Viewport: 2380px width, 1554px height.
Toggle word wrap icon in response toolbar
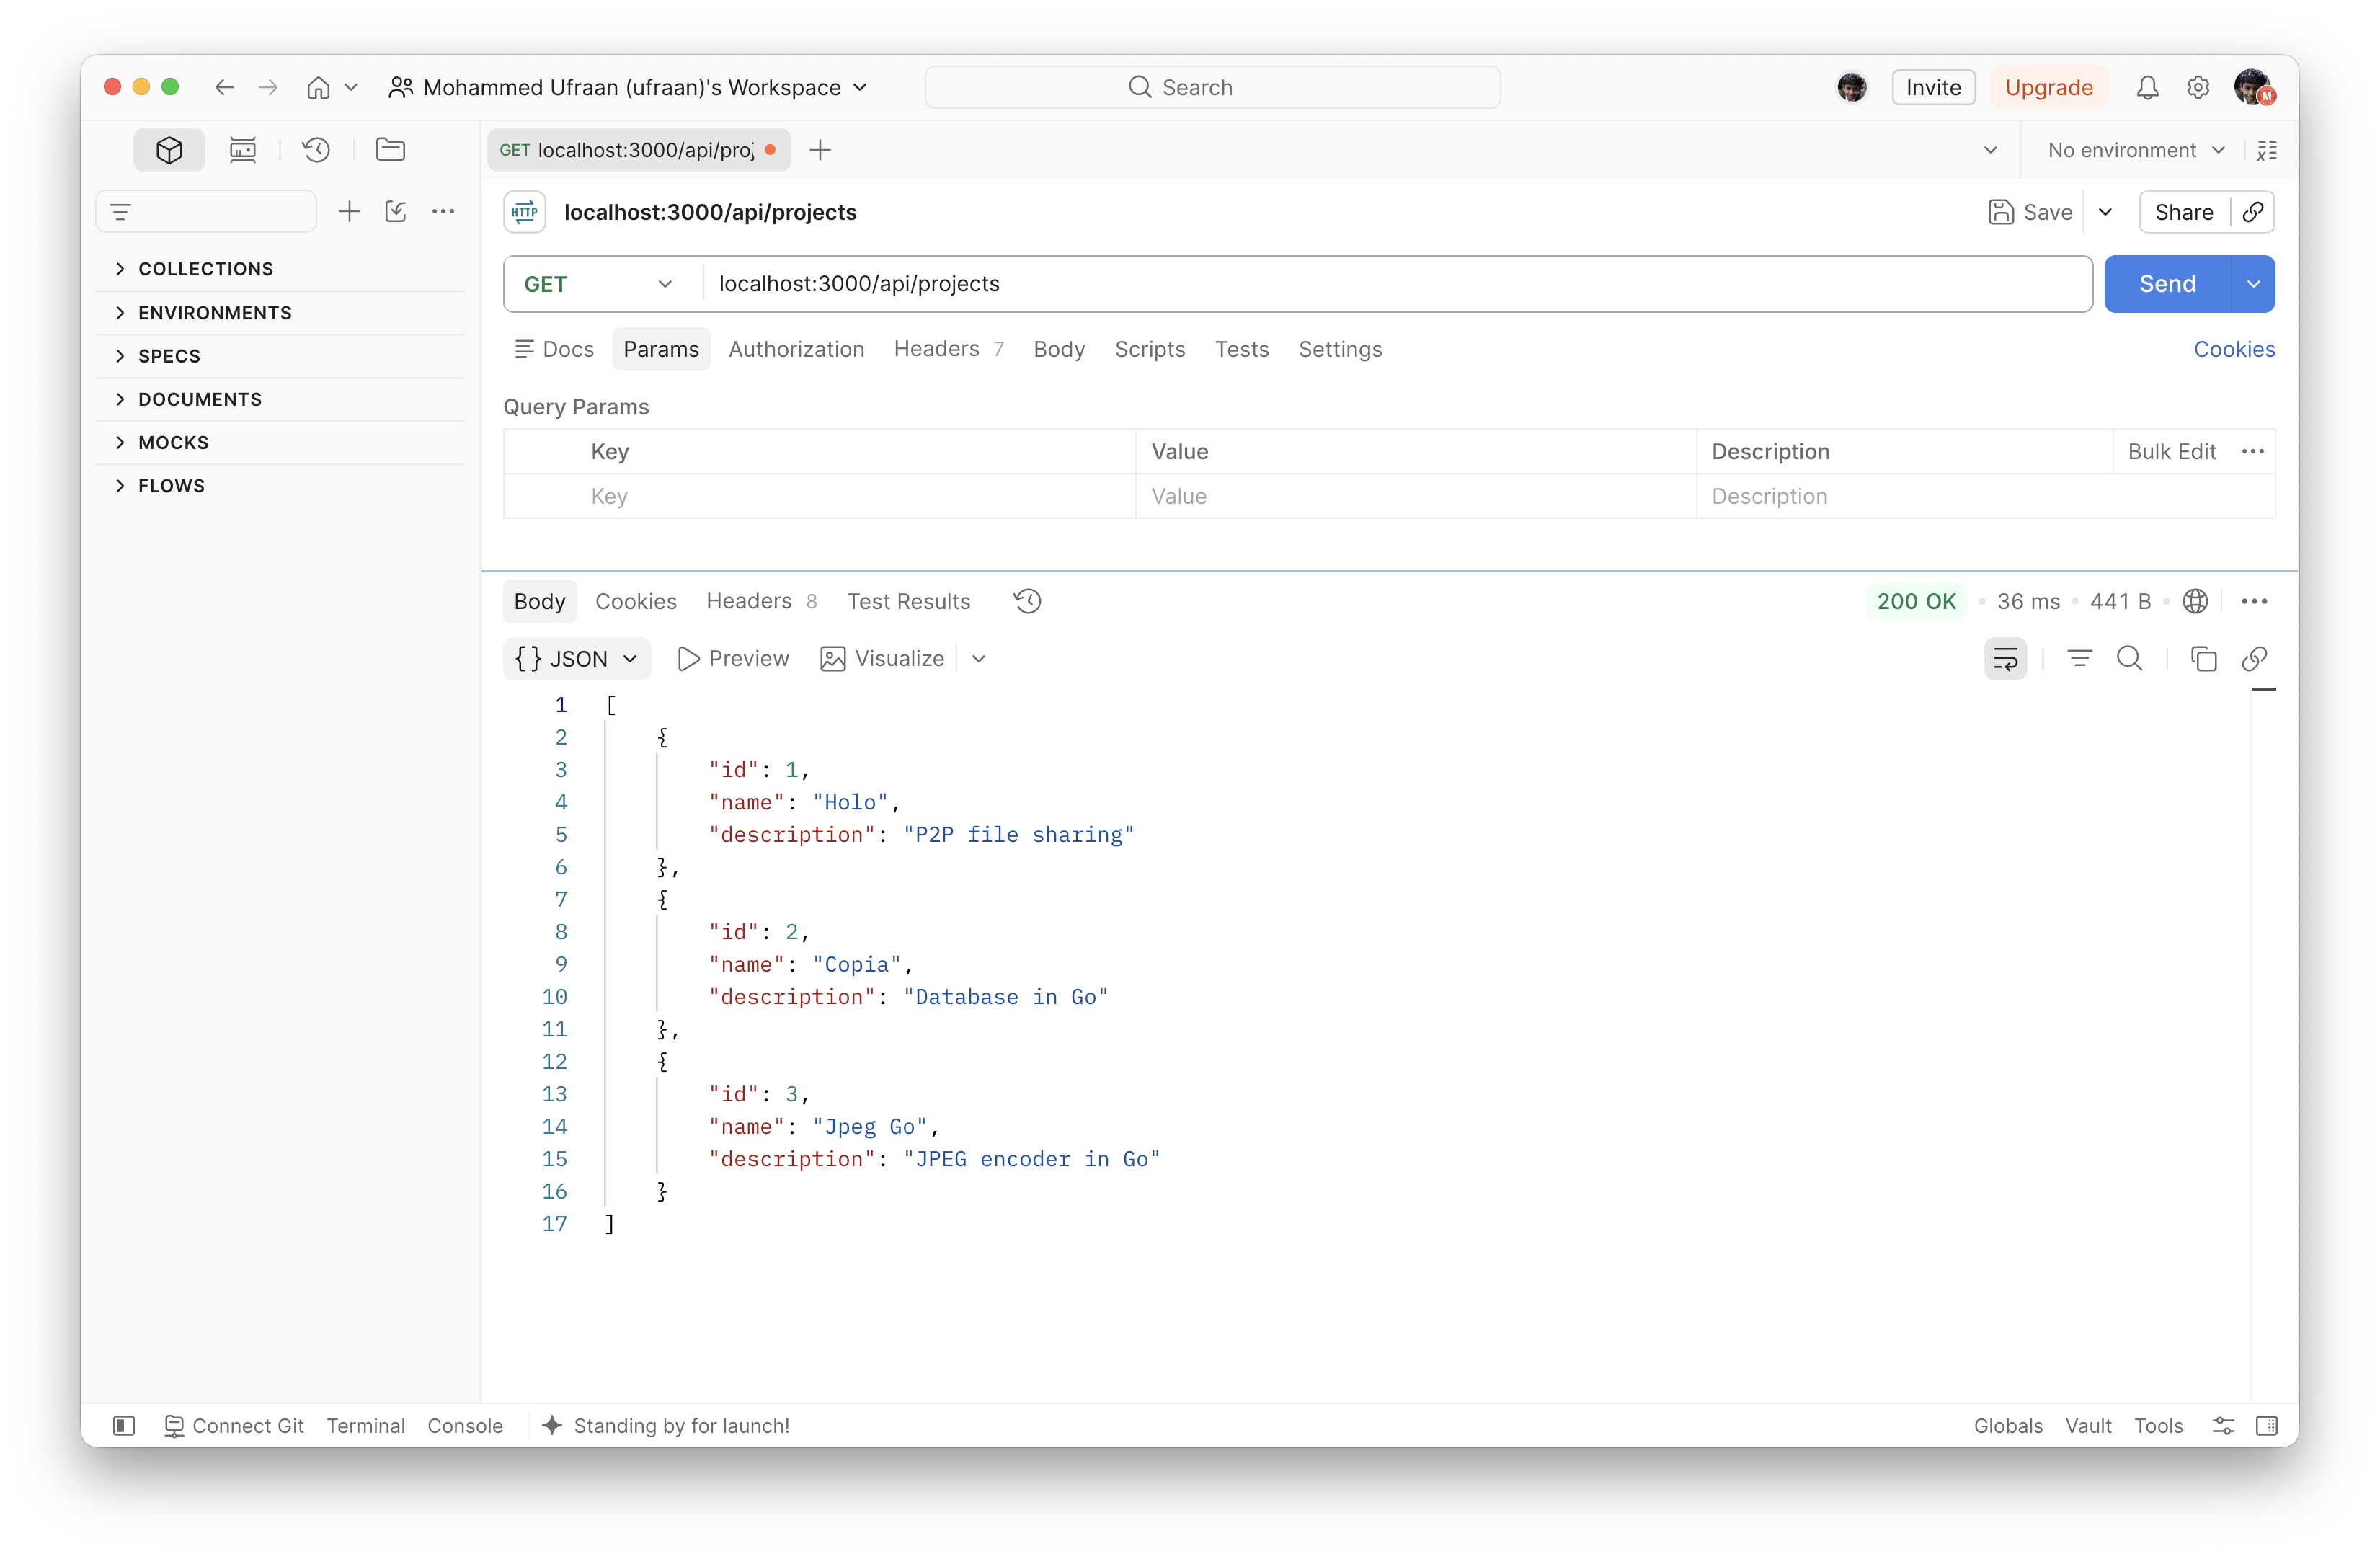pos(2005,658)
